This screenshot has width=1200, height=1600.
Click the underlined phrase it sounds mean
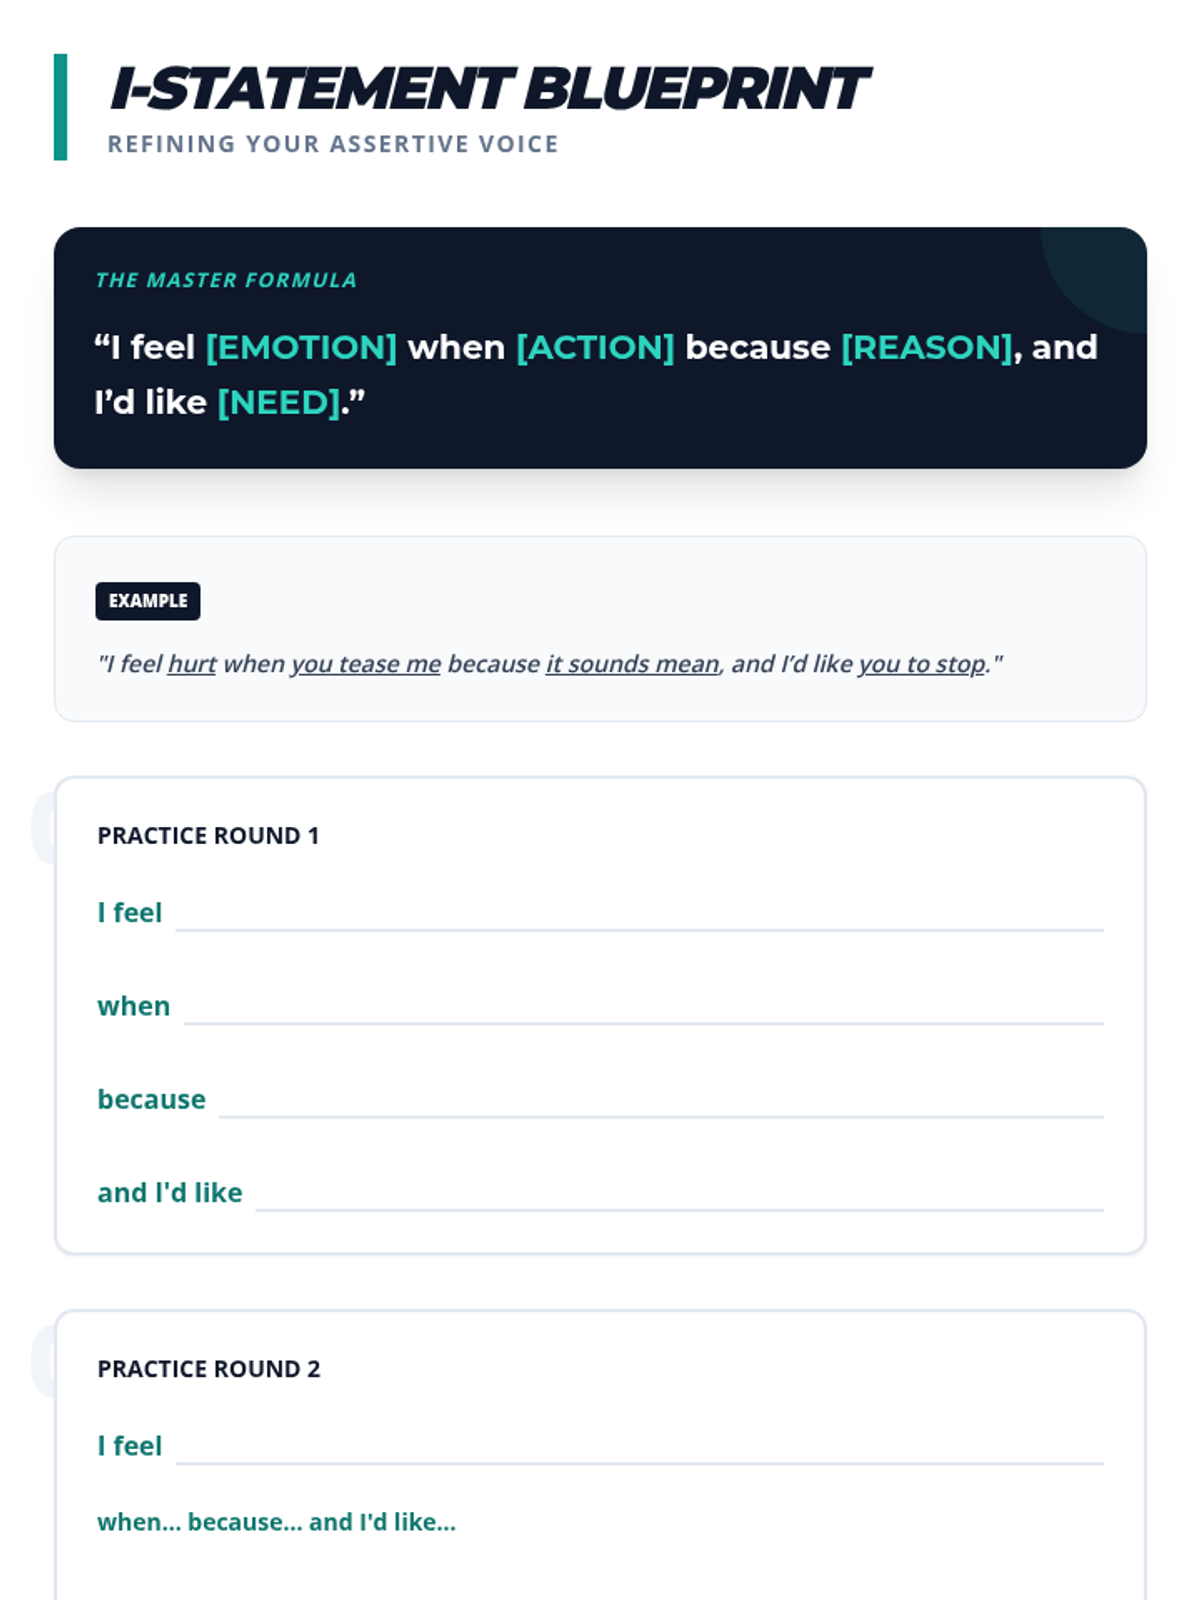click(x=632, y=664)
